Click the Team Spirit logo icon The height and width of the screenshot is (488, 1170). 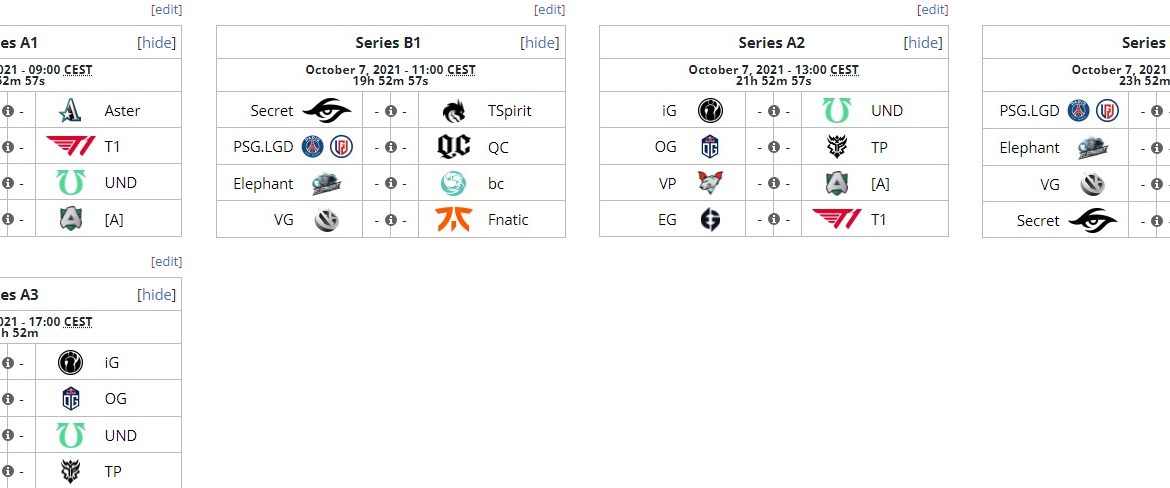coord(453,111)
